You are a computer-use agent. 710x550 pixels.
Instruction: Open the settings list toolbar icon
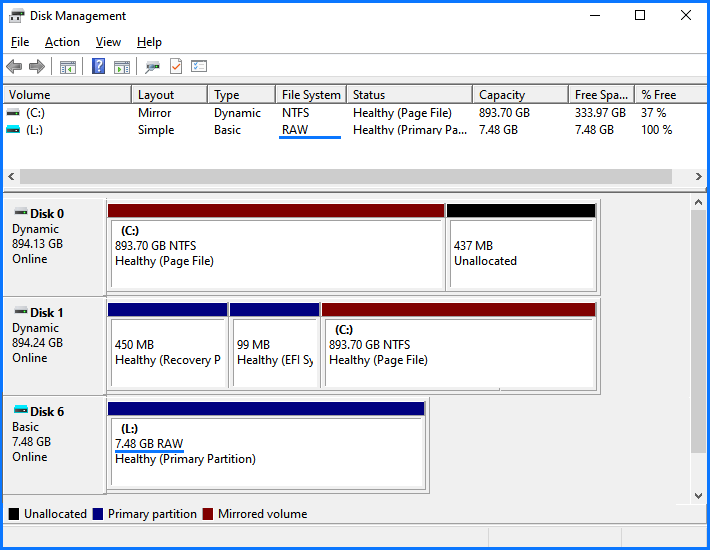click(199, 67)
